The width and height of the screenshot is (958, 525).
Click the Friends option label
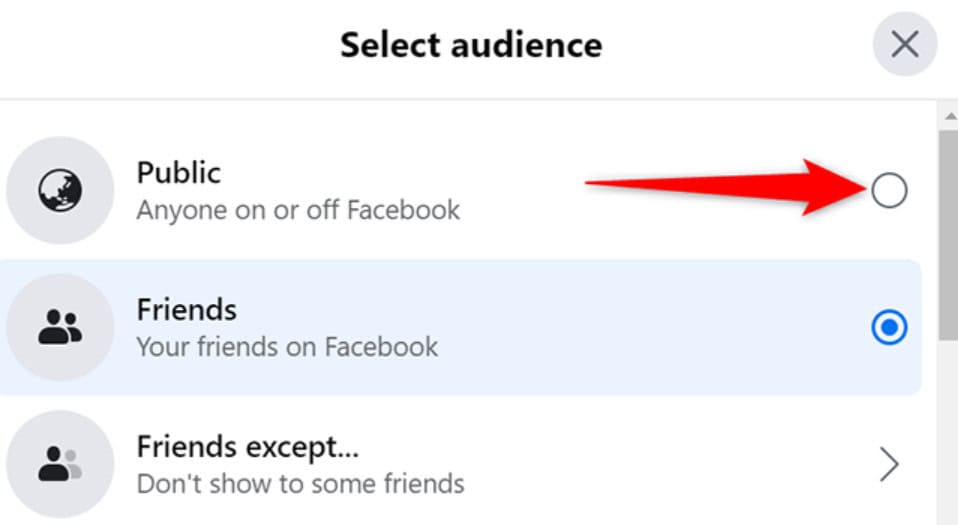(x=186, y=309)
